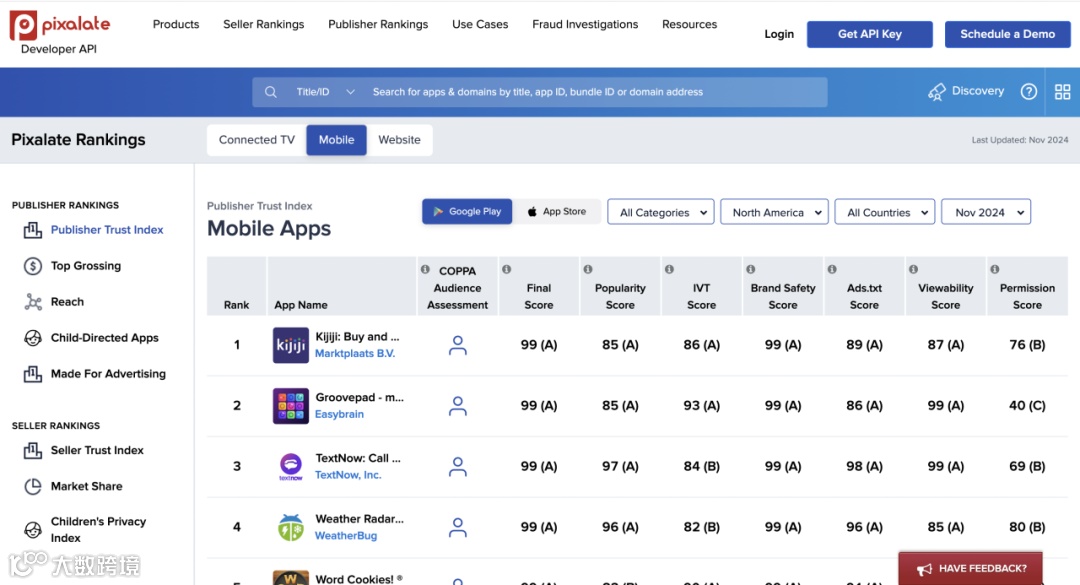Switch to the Connected TV tab
This screenshot has height=585, width=1080.
pyautogui.click(x=257, y=140)
